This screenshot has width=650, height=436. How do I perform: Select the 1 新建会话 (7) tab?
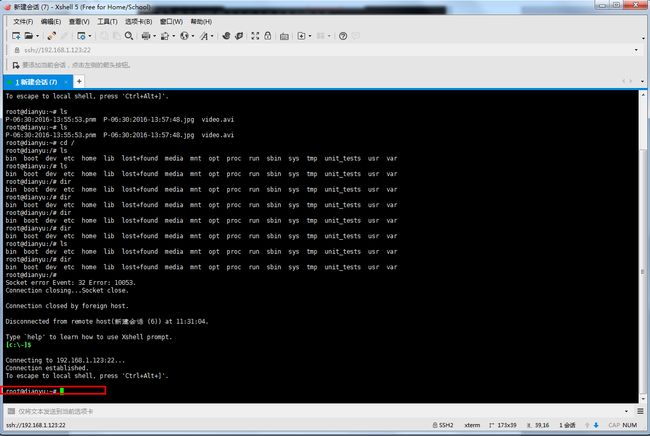pos(36,82)
